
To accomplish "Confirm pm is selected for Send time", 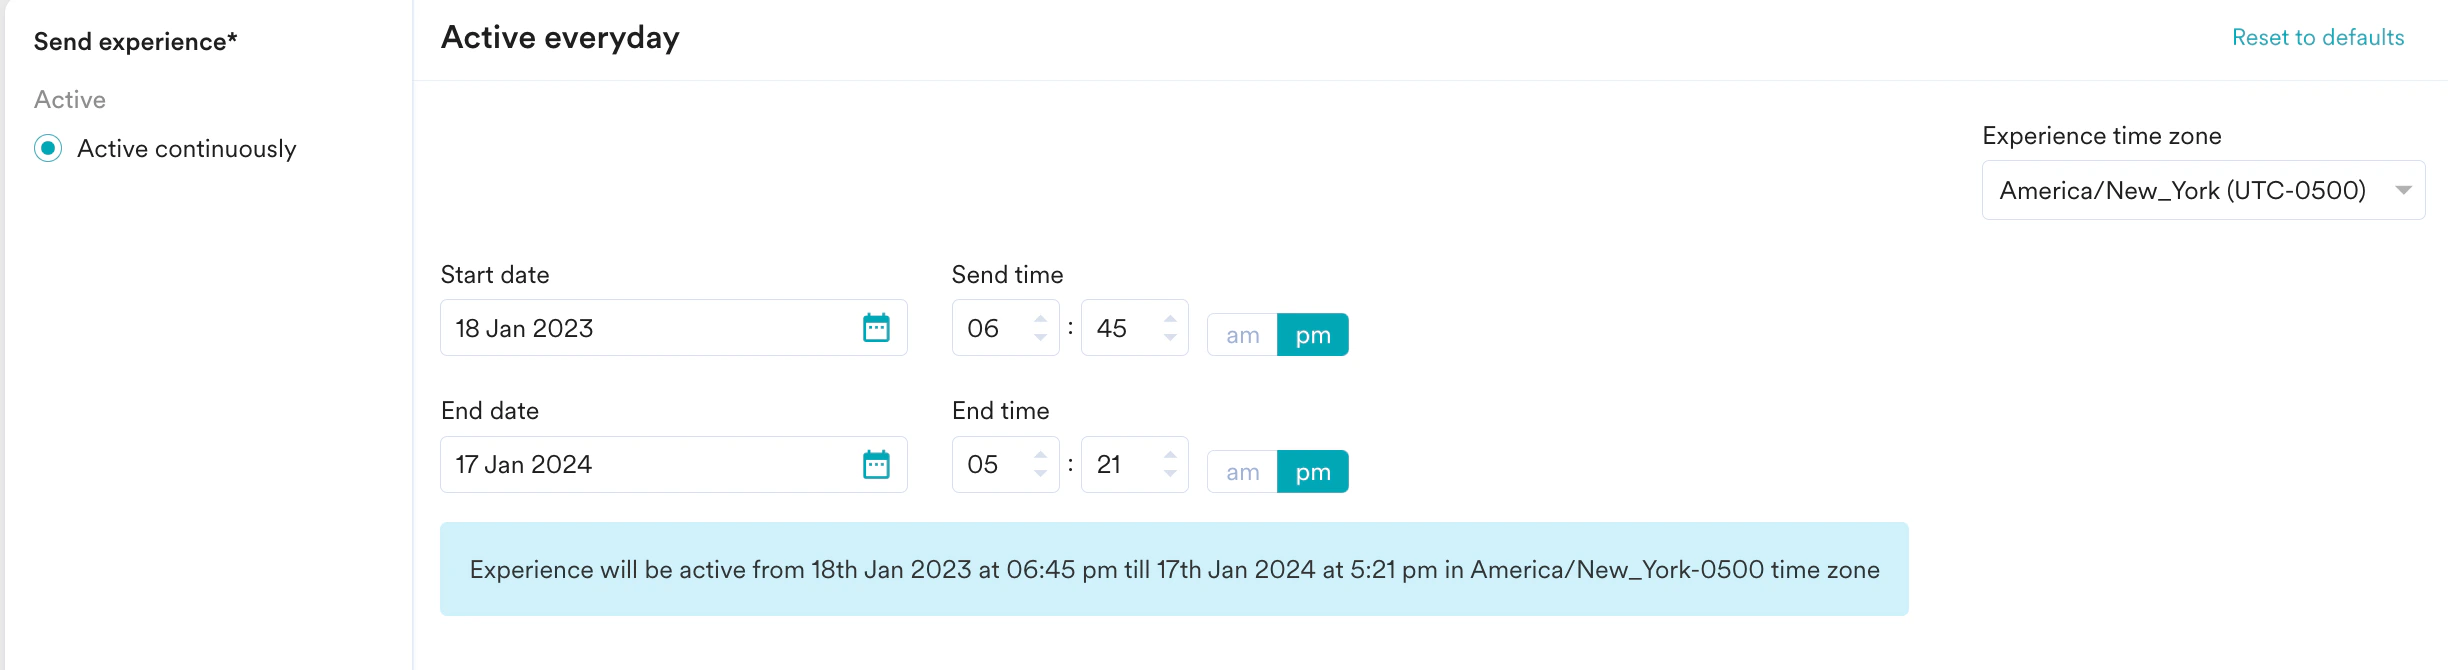I will point(1313,334).
